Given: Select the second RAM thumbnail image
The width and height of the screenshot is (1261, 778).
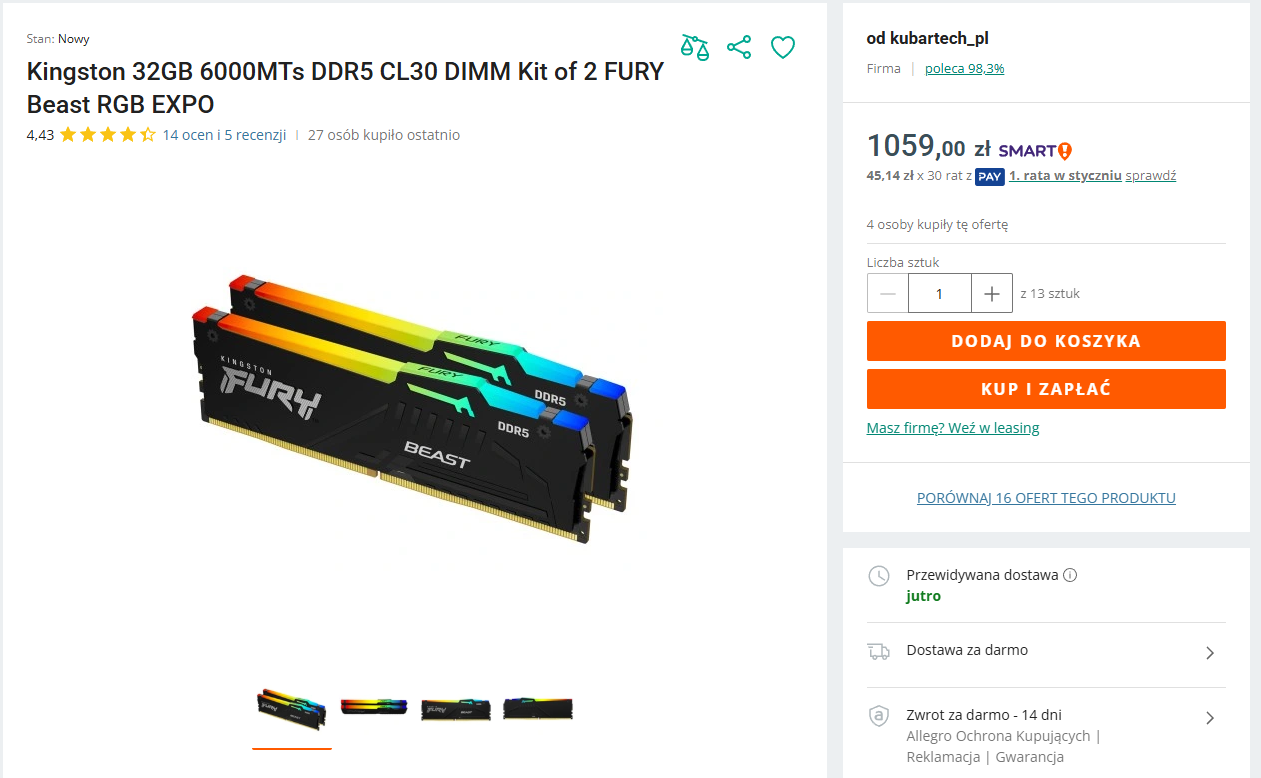Looking at the screenshot, I should pos(374,706).
